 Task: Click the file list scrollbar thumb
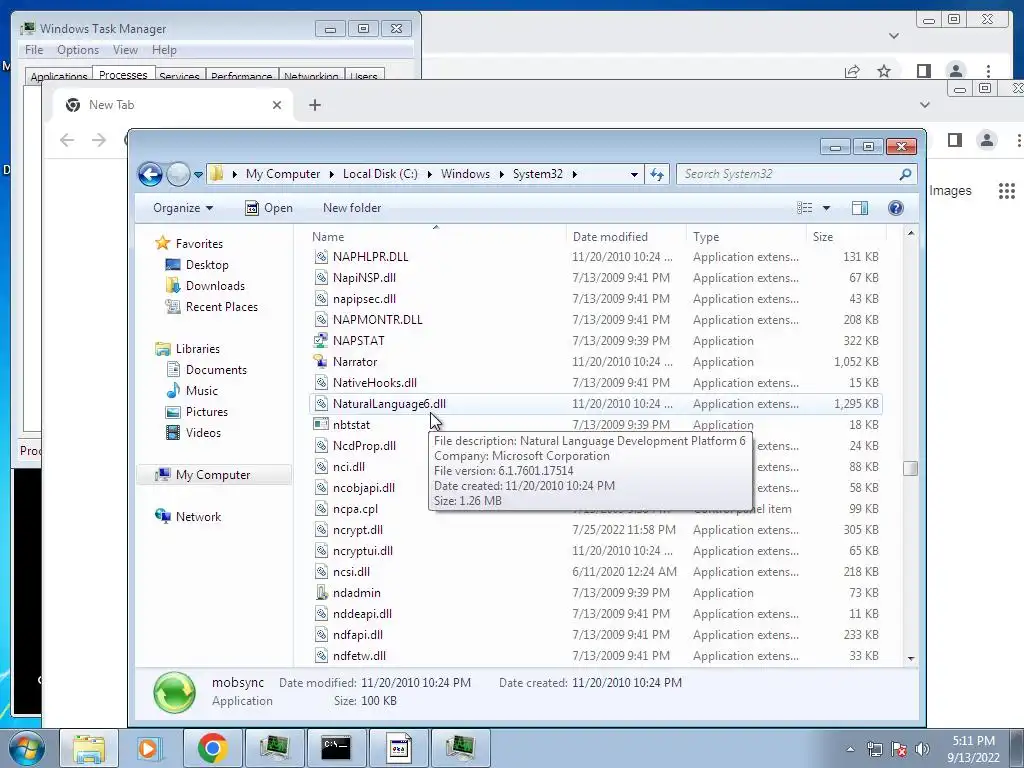pyautogui.click(x=910, y=468)
